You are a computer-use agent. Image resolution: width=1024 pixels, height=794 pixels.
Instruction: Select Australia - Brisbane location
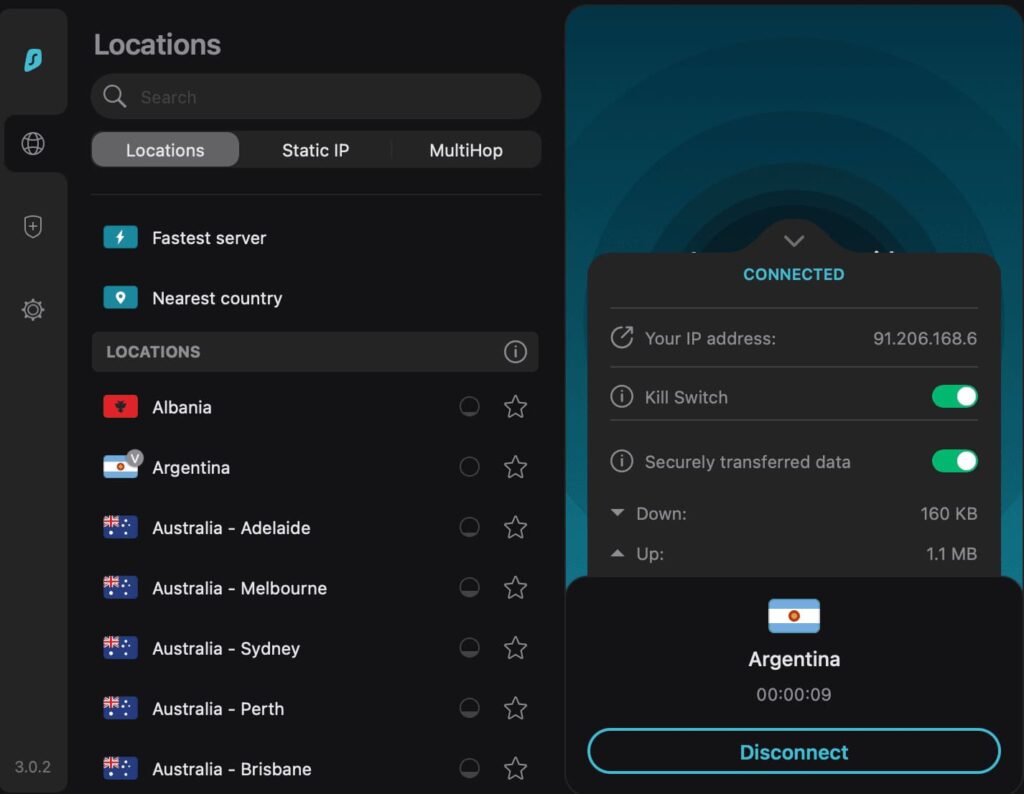pos(315,768)
